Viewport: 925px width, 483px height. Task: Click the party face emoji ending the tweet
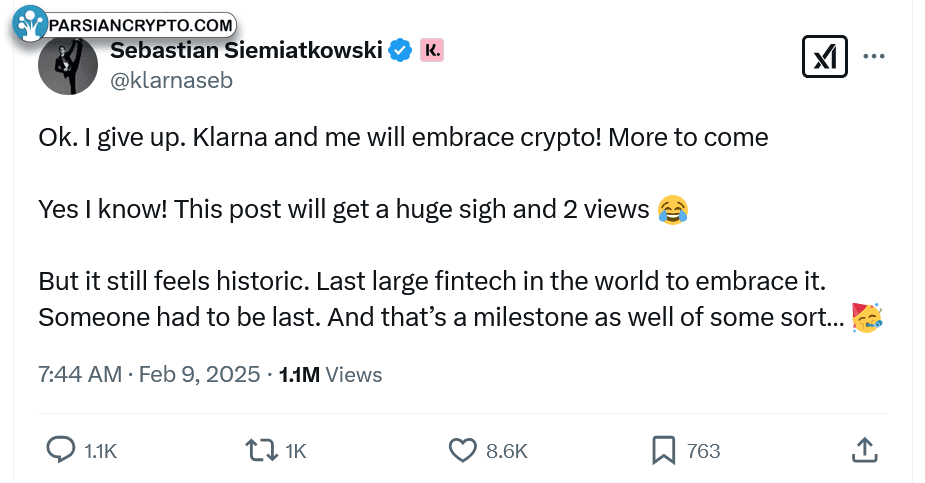[866, 318]
